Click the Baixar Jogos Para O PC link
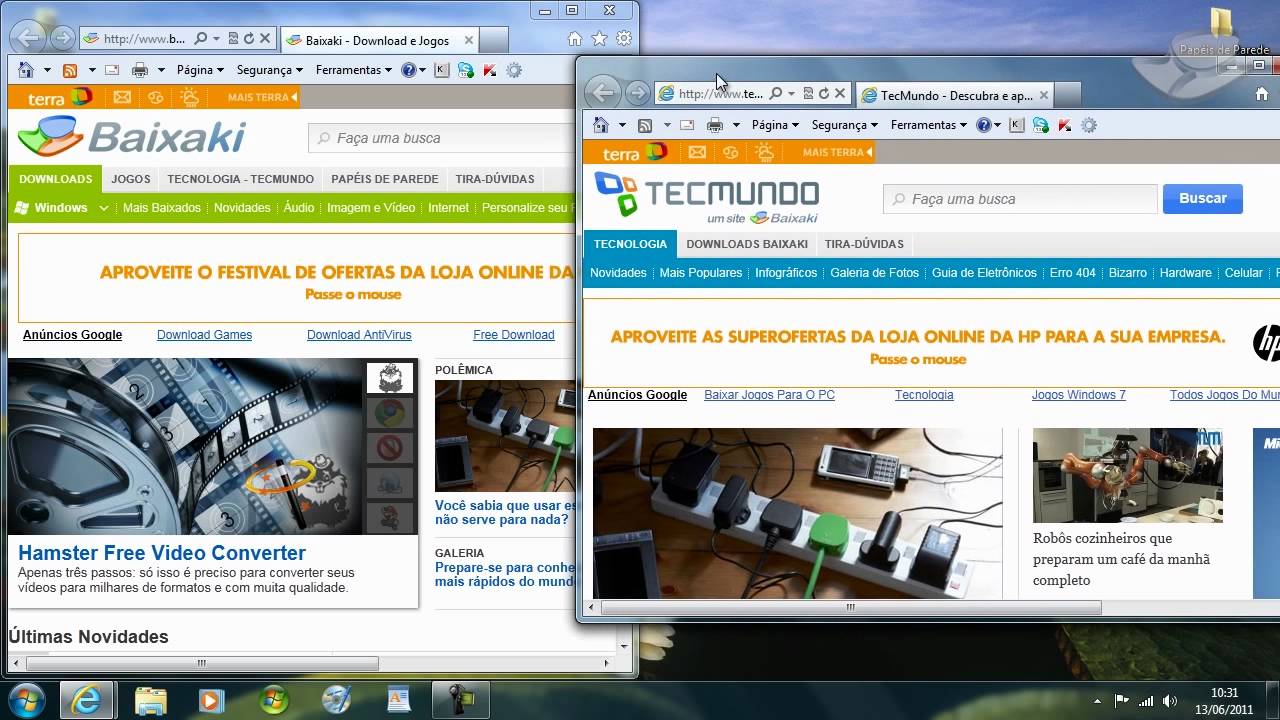 770,395
